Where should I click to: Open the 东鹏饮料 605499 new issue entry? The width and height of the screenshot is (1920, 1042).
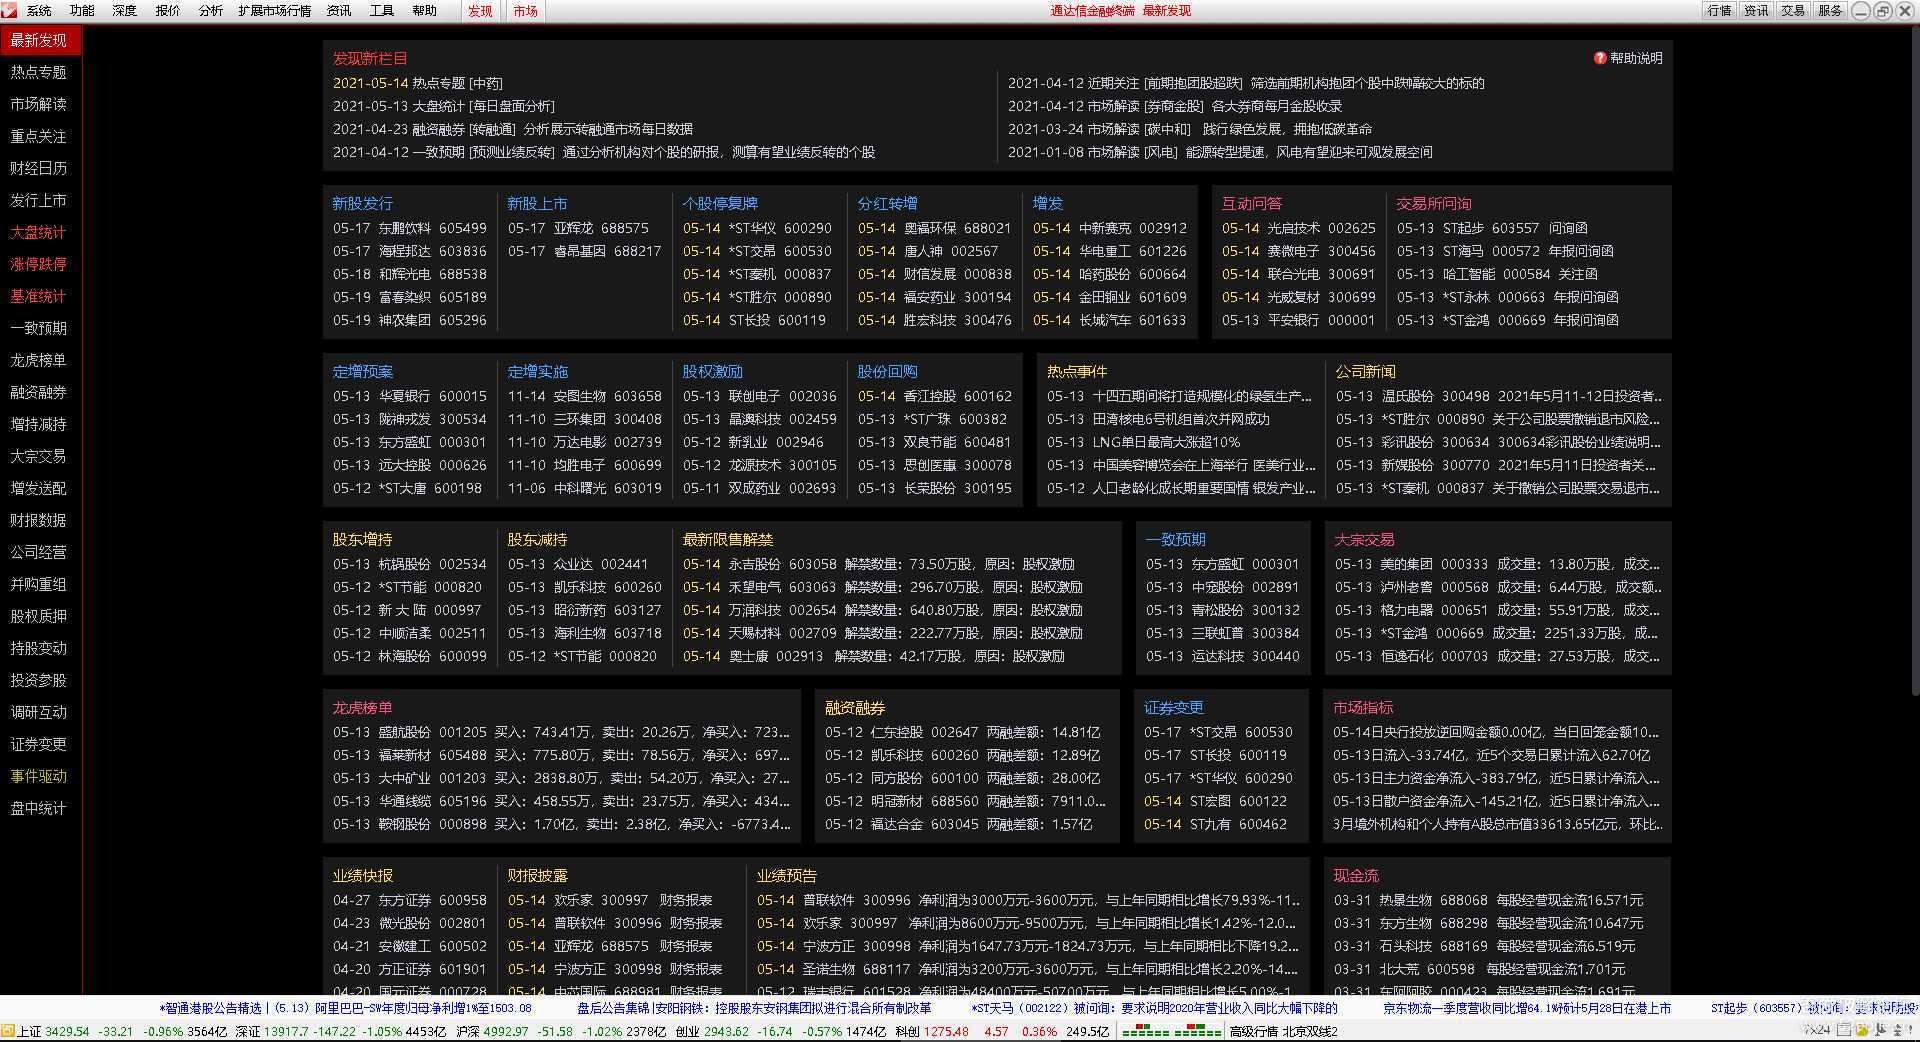(409, 228)
